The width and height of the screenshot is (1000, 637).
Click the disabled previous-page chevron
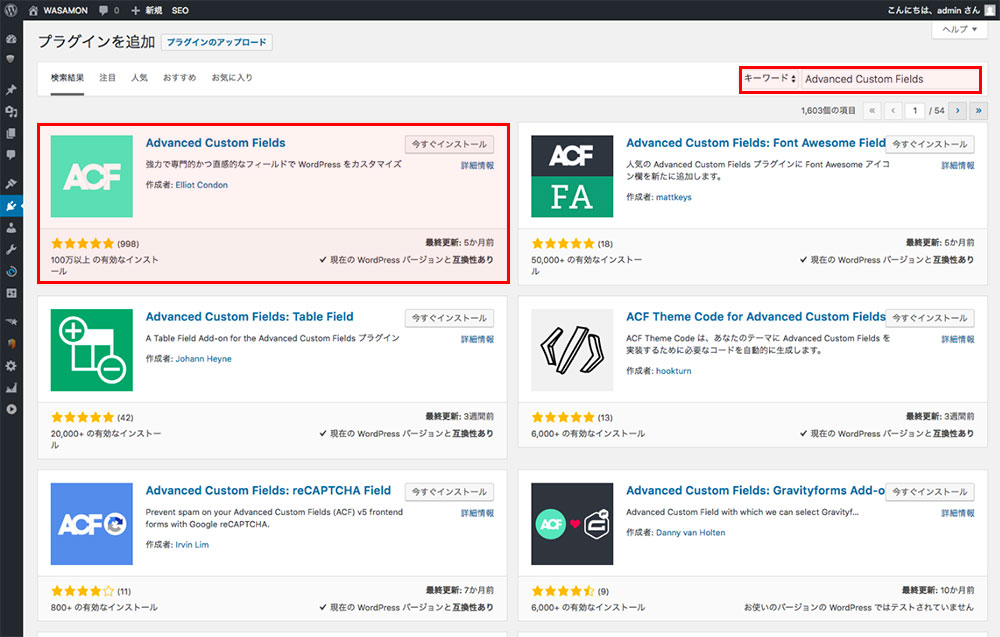pos(893,110)
